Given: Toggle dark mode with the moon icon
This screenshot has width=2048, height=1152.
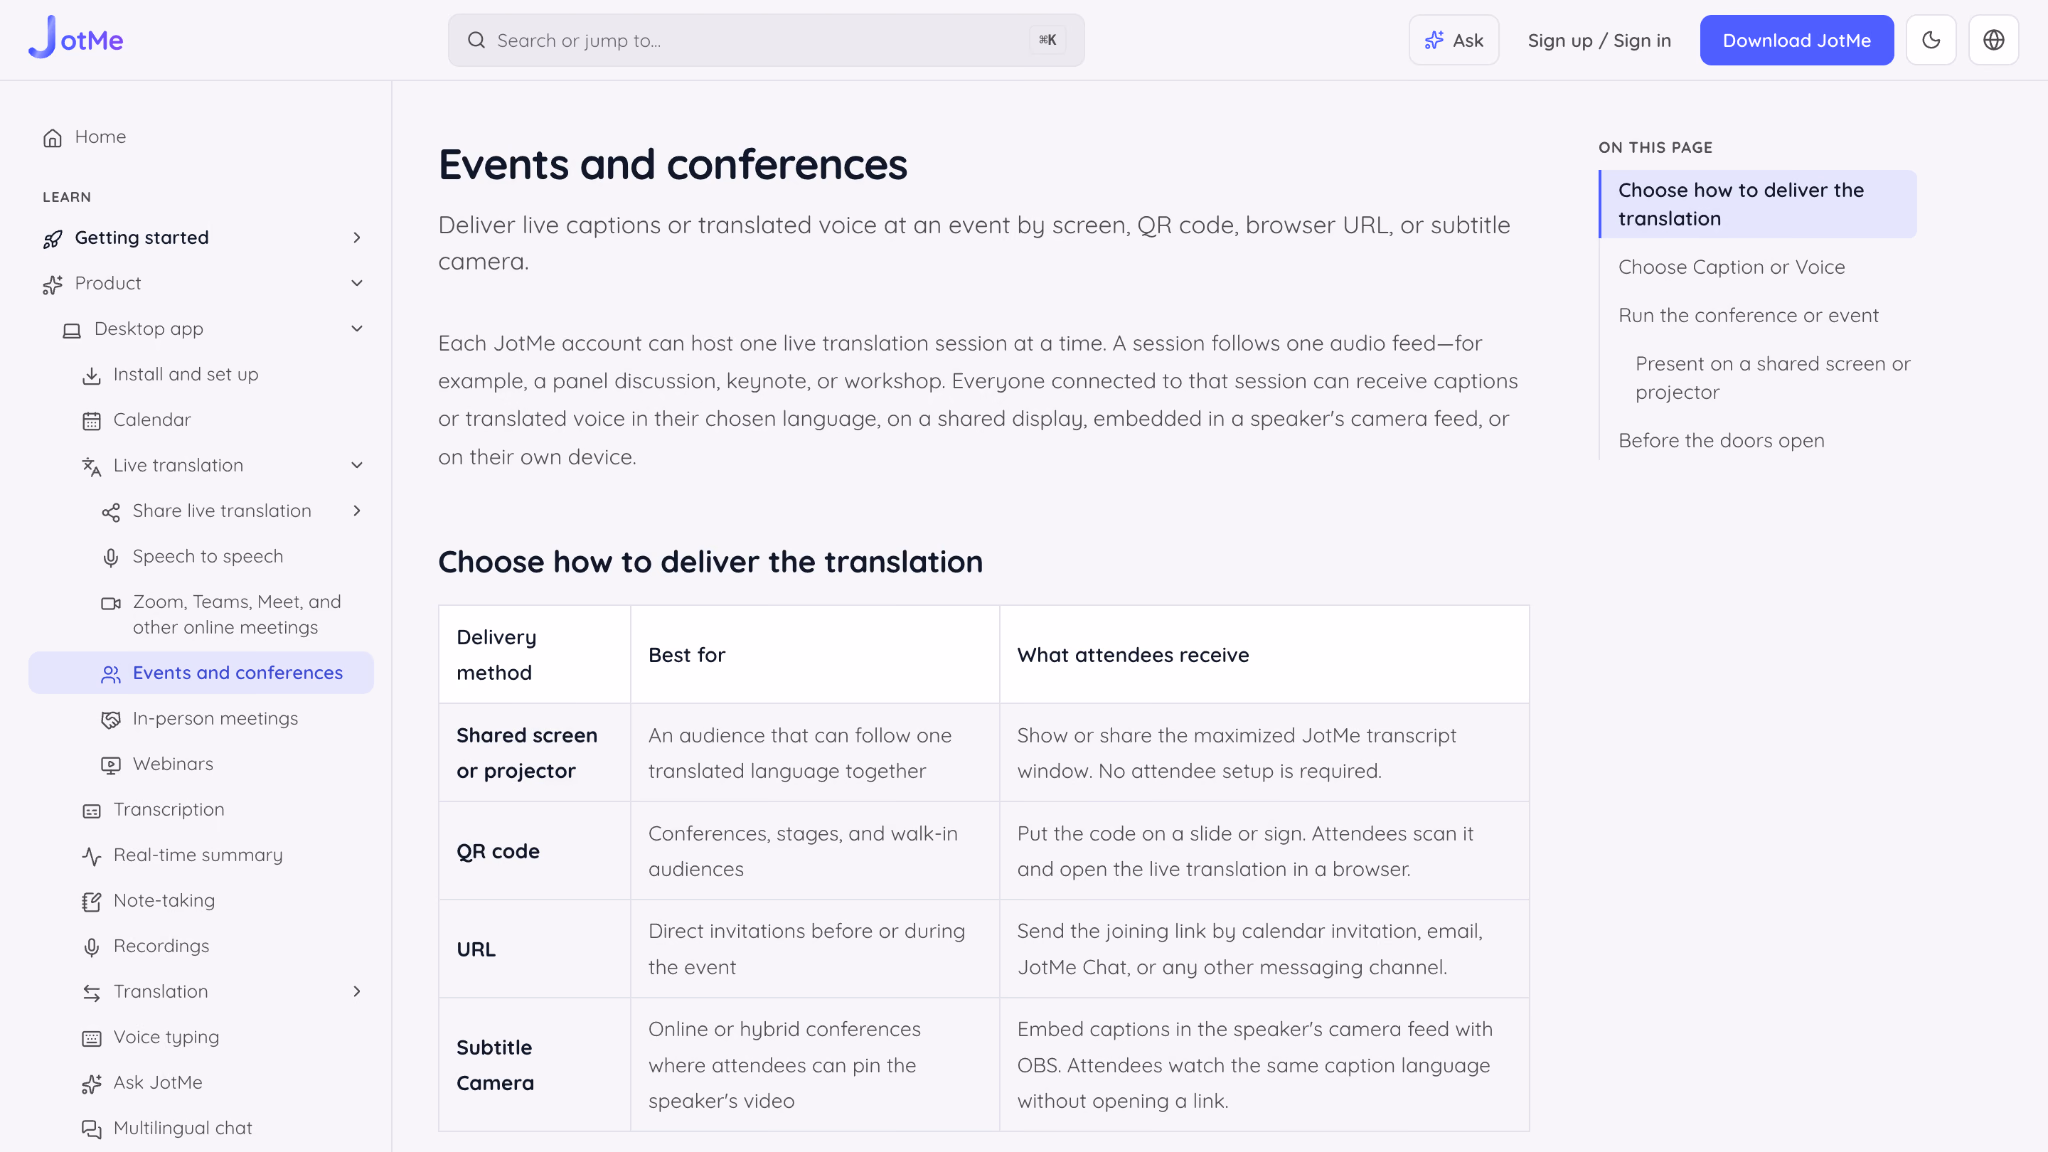Looking at the screenshot, I should click(x=1931, y=40).
